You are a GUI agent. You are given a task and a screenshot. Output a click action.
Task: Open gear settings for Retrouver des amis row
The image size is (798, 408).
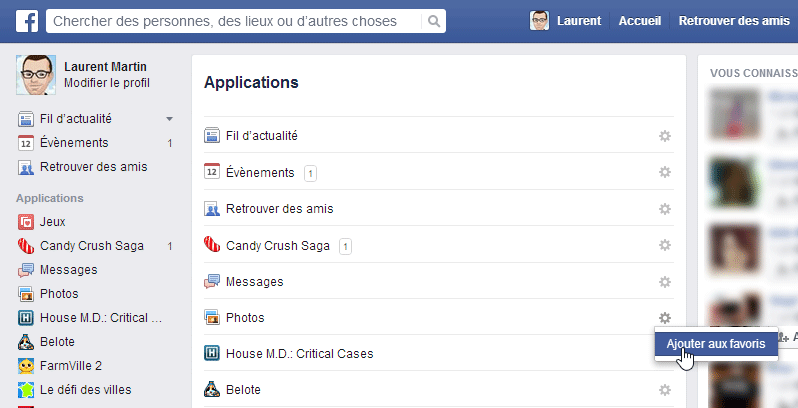665,209
